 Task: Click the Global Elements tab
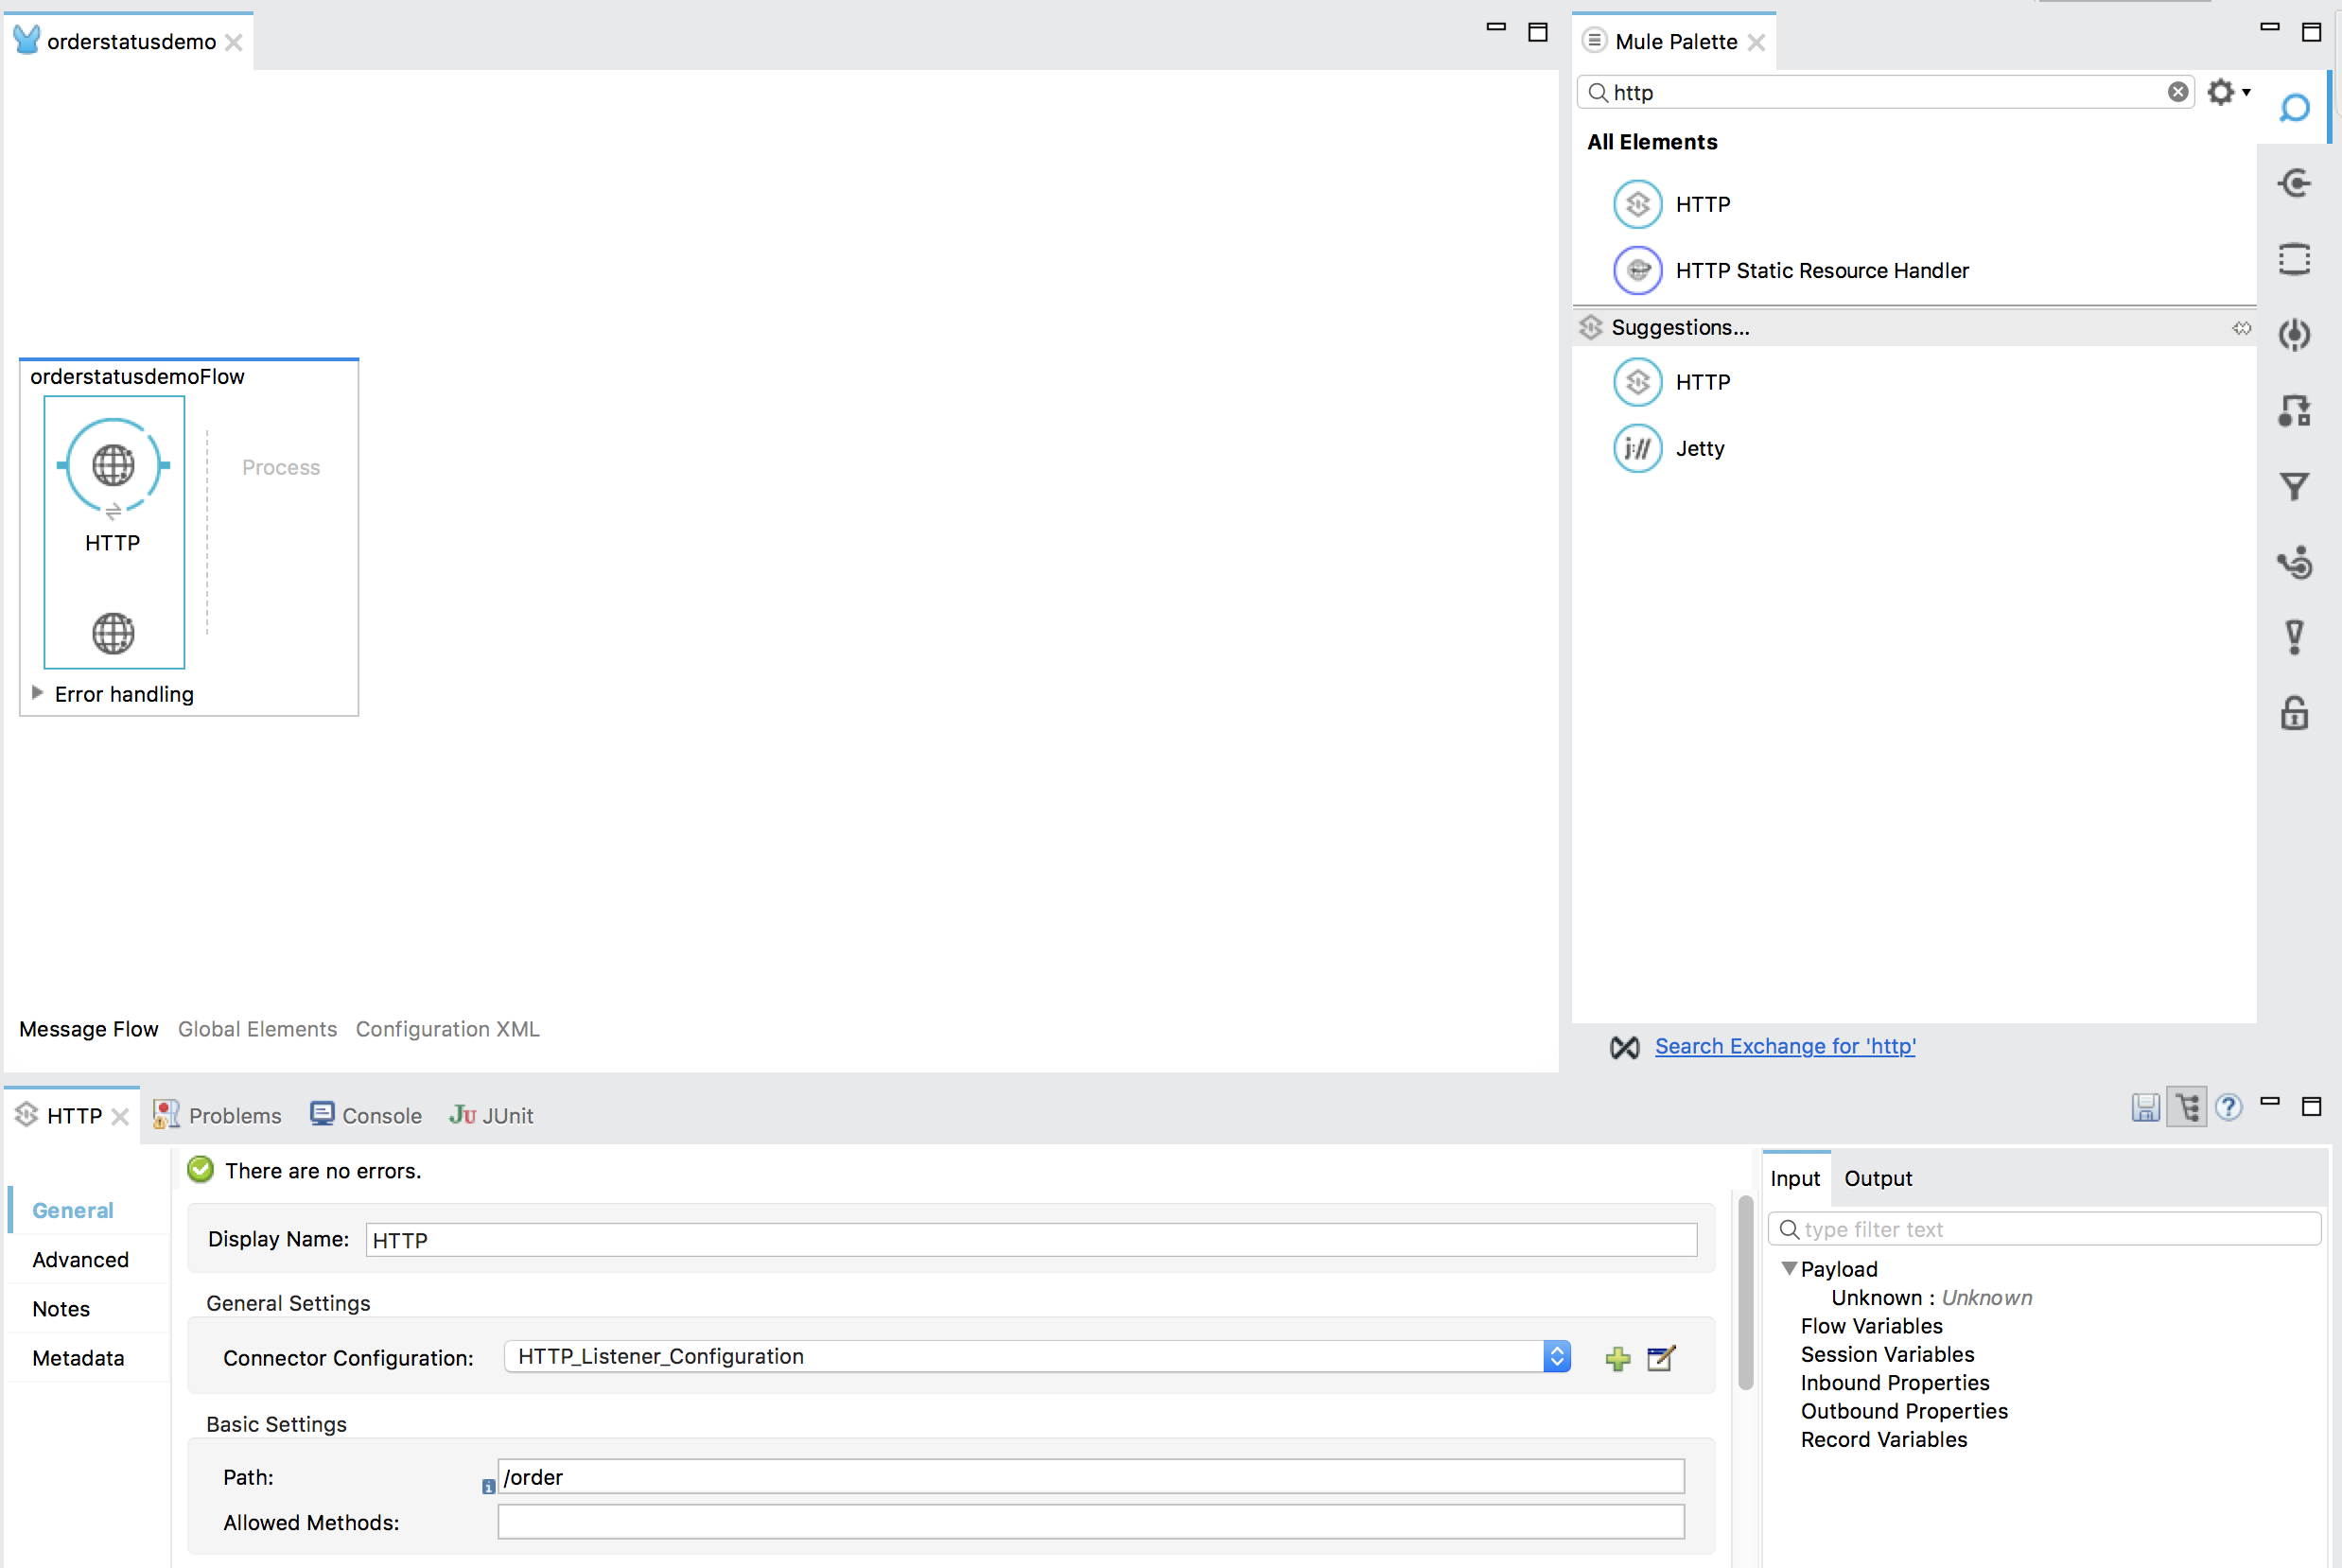tap(257, 1027)
